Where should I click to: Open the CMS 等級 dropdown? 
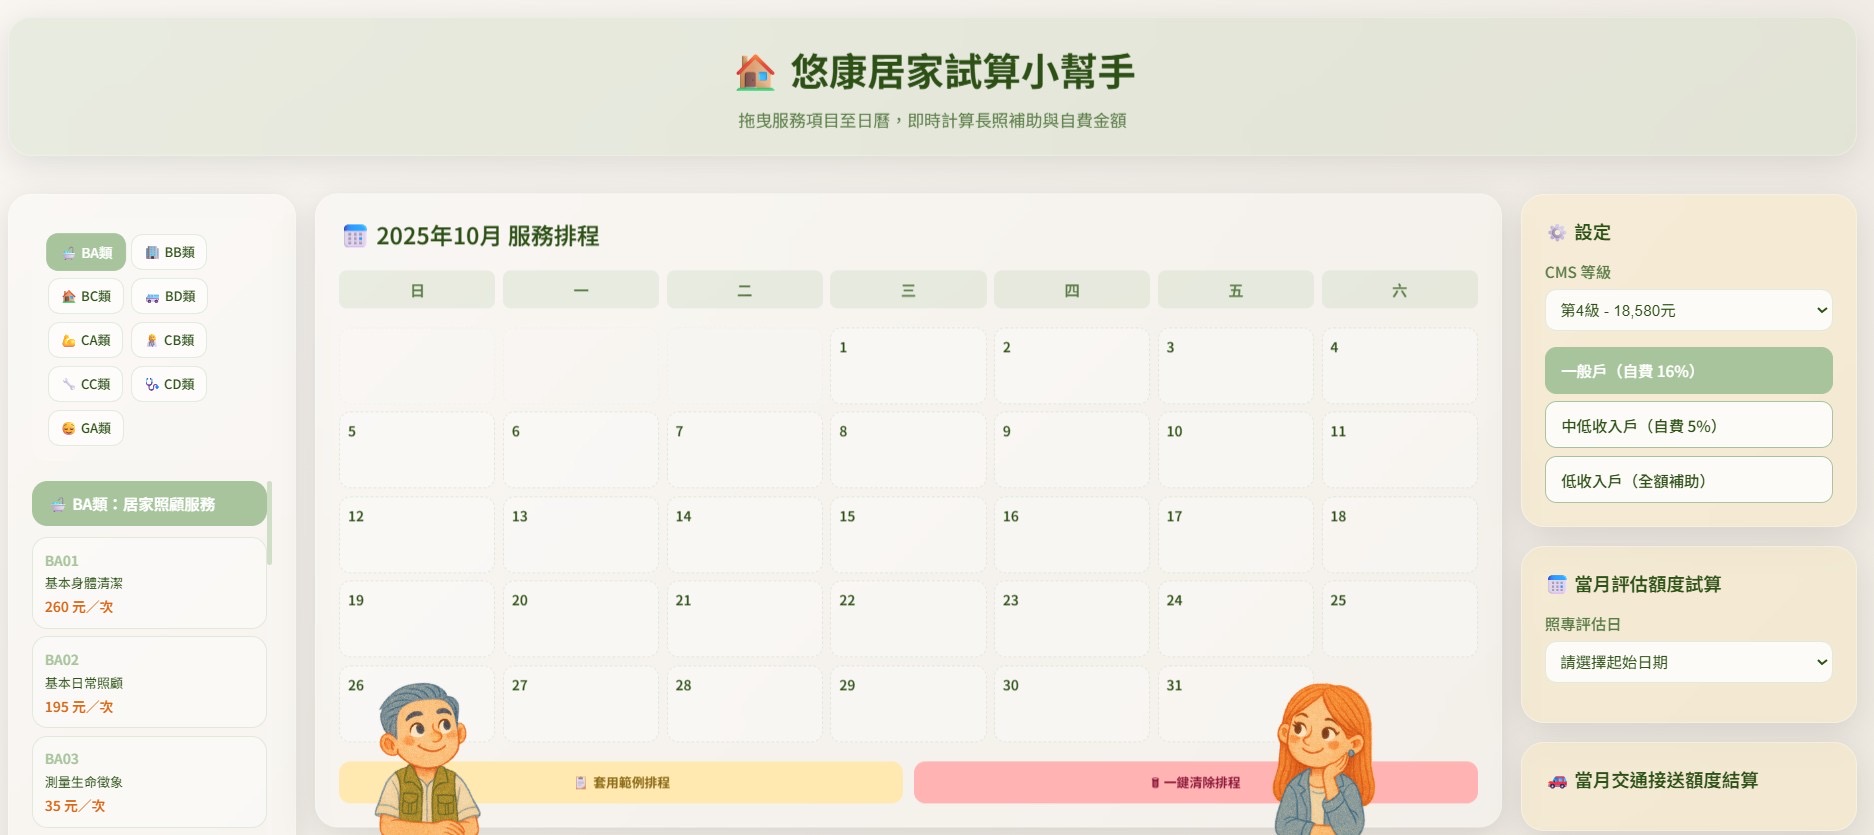[1688, 310]
